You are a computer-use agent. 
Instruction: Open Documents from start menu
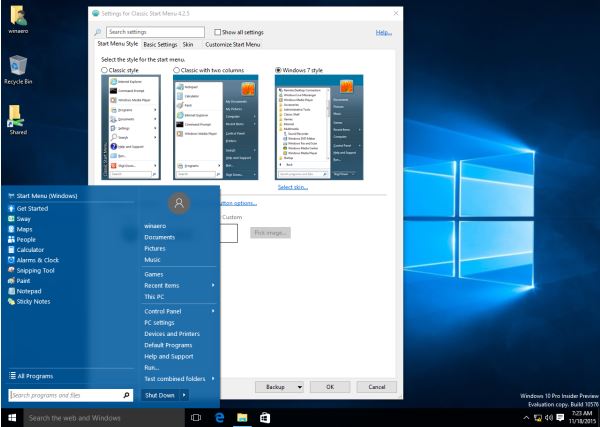[160, 237]
